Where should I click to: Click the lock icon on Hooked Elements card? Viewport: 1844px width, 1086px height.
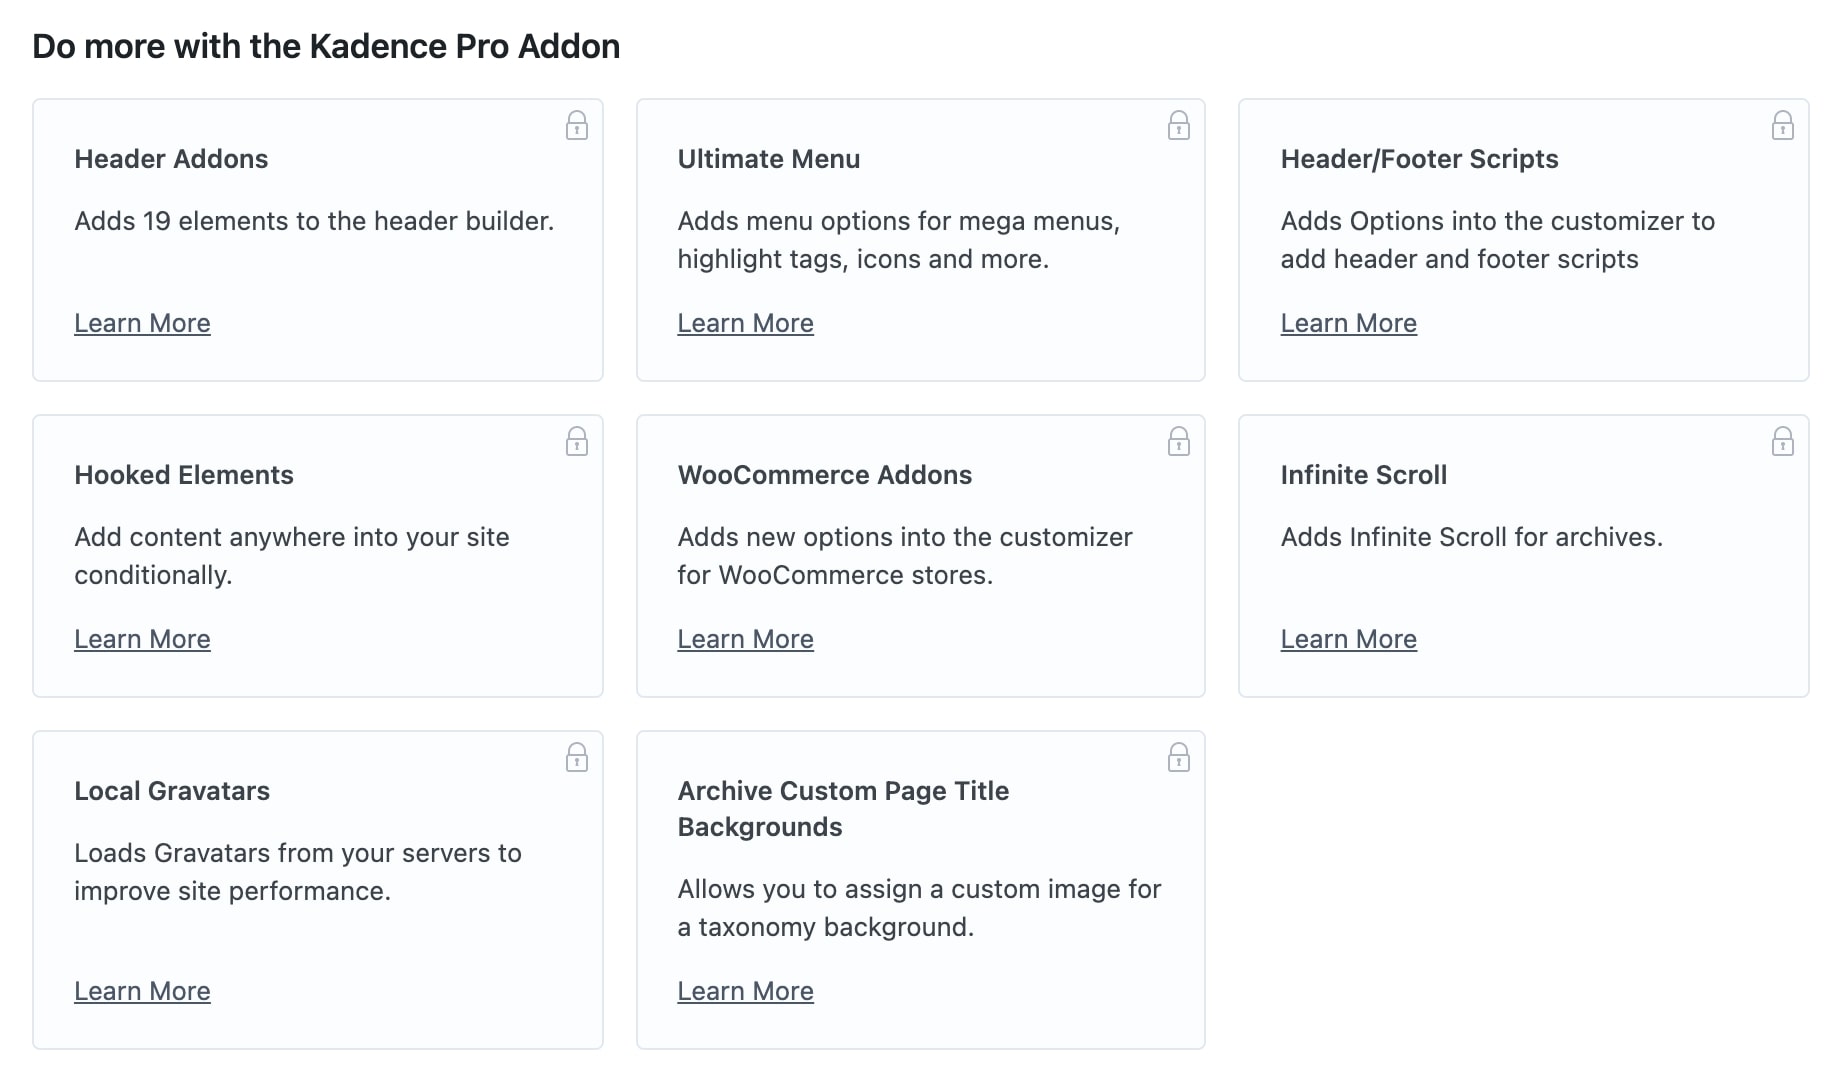click(x=577, y=442)
